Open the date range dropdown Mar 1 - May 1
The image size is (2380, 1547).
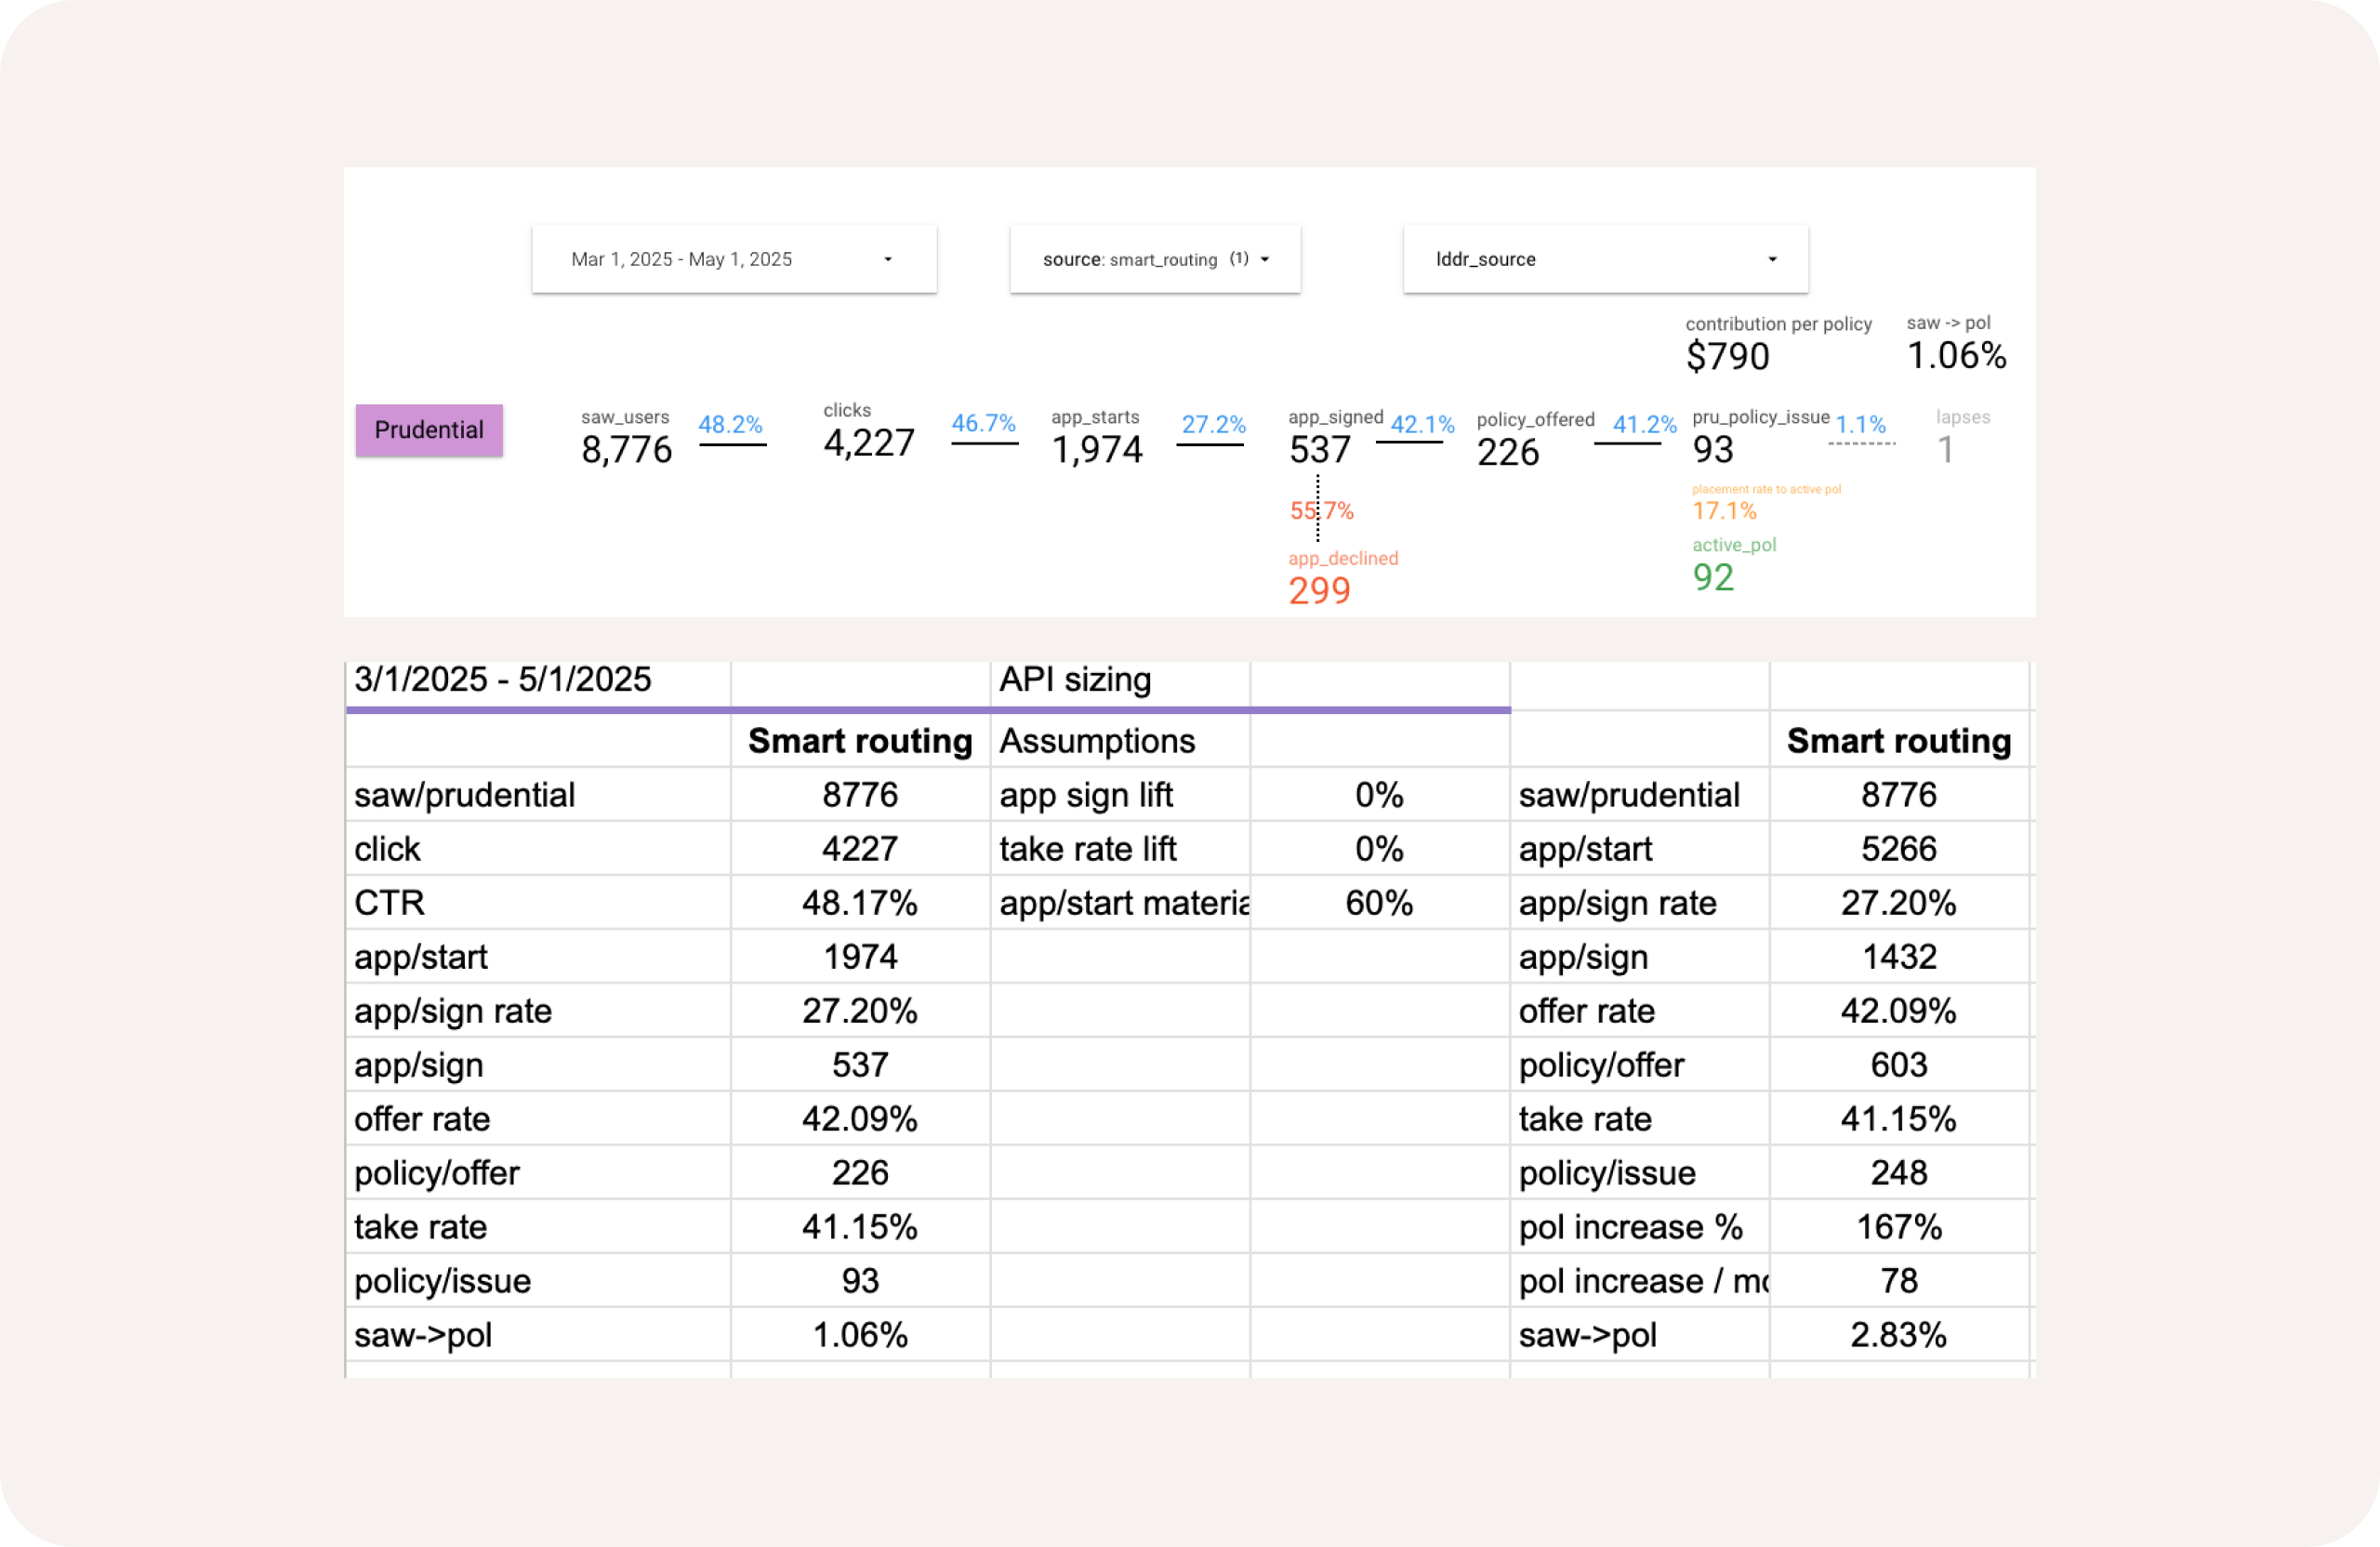point(733,259)
